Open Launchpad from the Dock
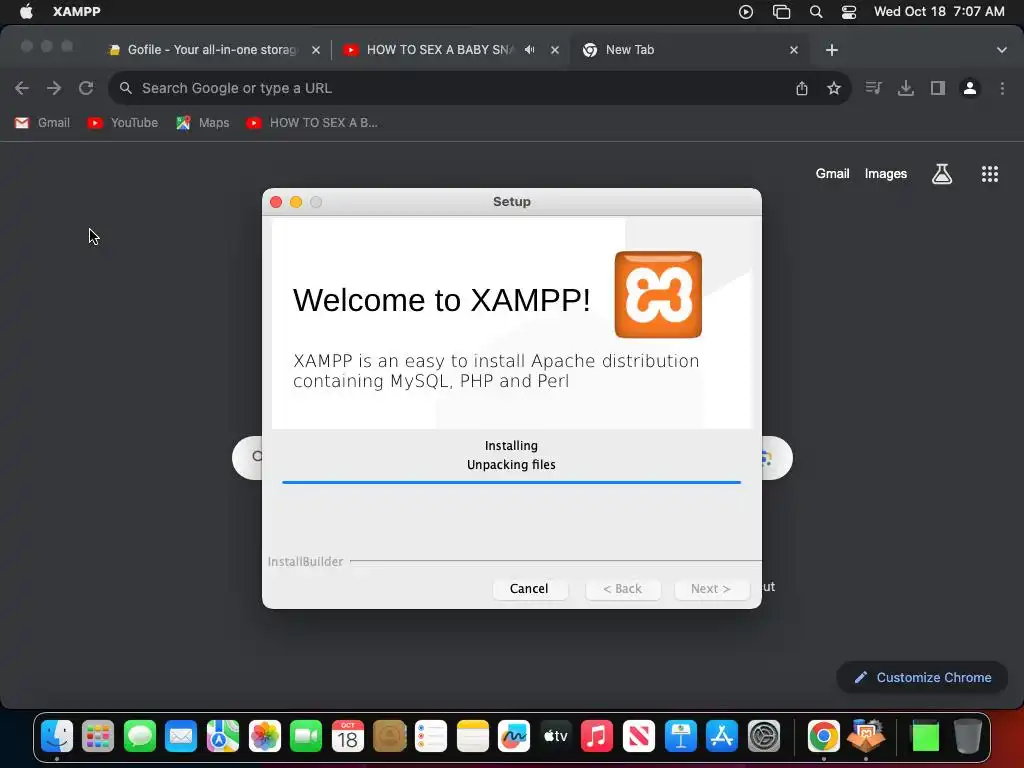The width and height of the screenshot is (1024, 768). 98,737
